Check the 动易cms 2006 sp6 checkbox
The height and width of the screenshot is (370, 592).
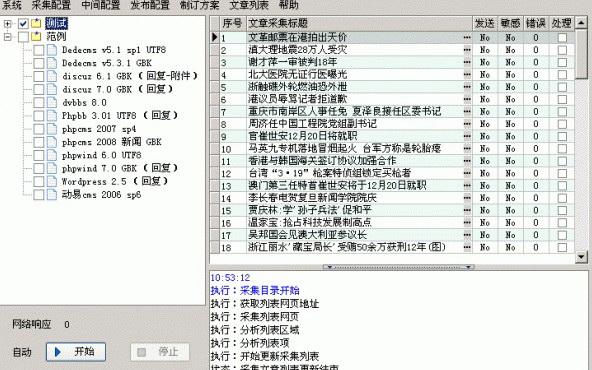(x=39, y=195)
